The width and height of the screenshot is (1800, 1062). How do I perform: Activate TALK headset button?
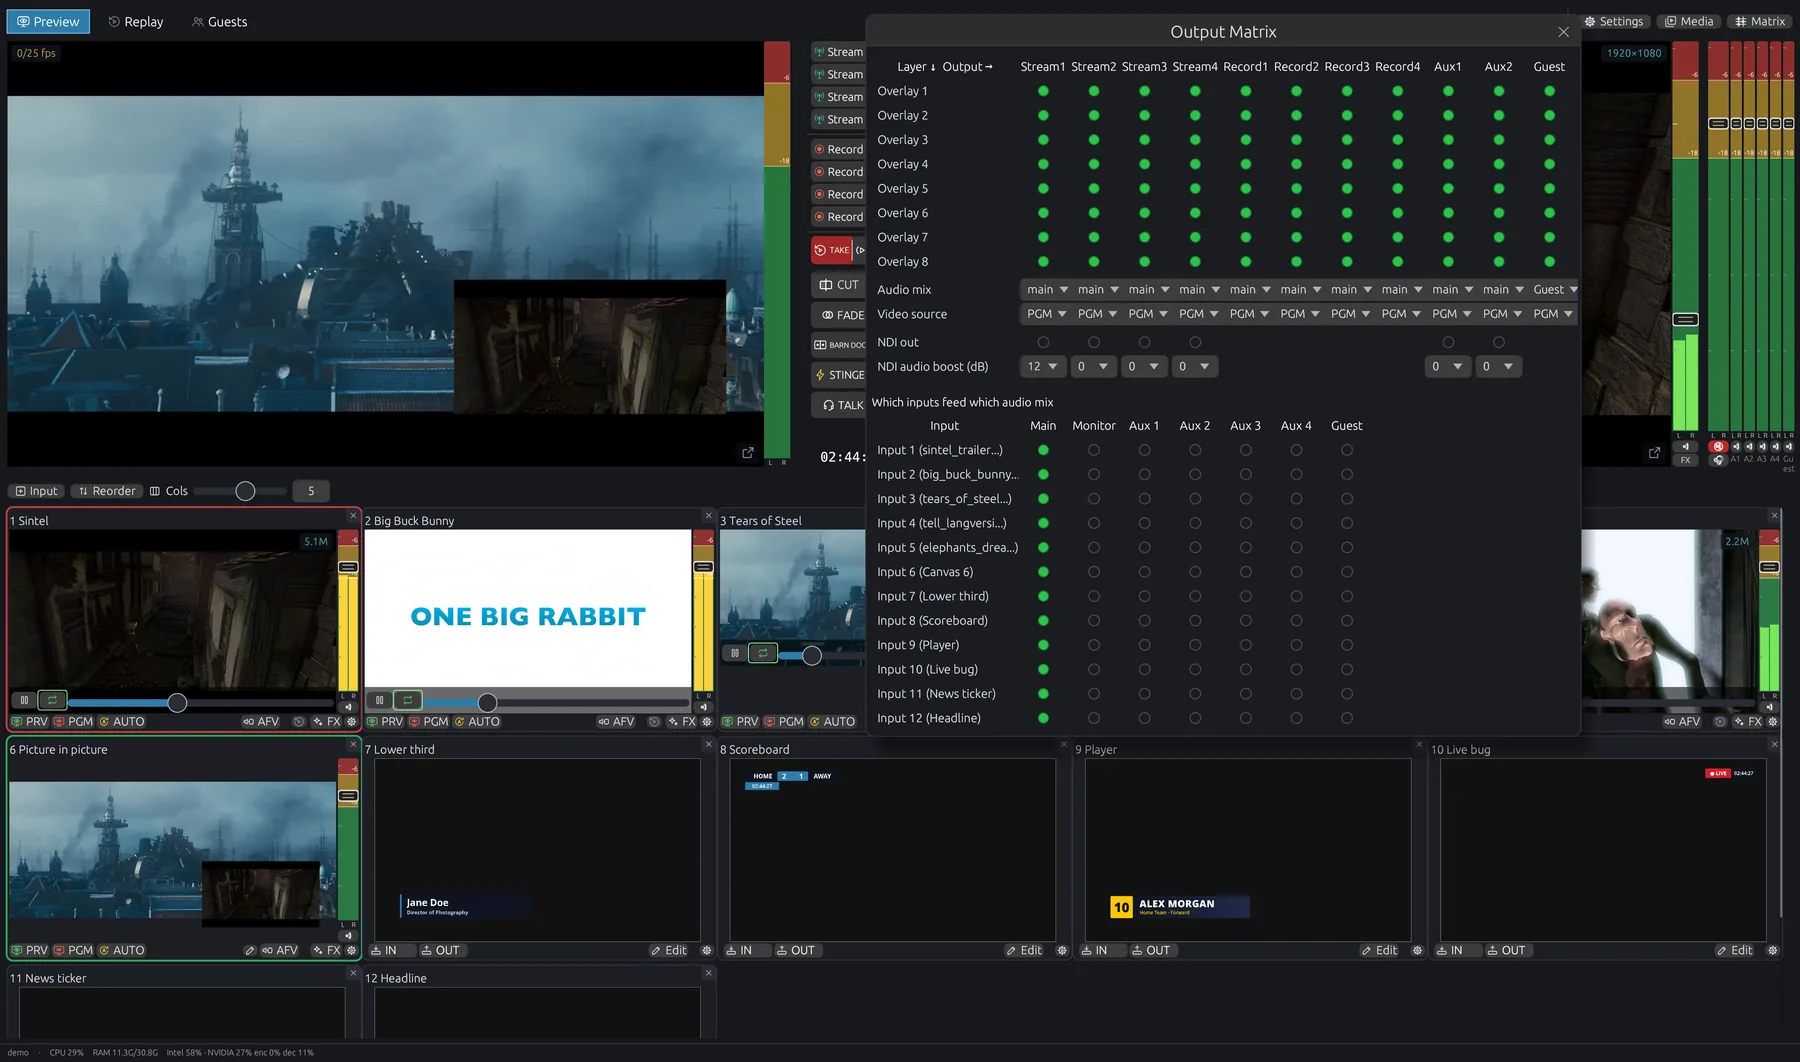coord(839,405)
